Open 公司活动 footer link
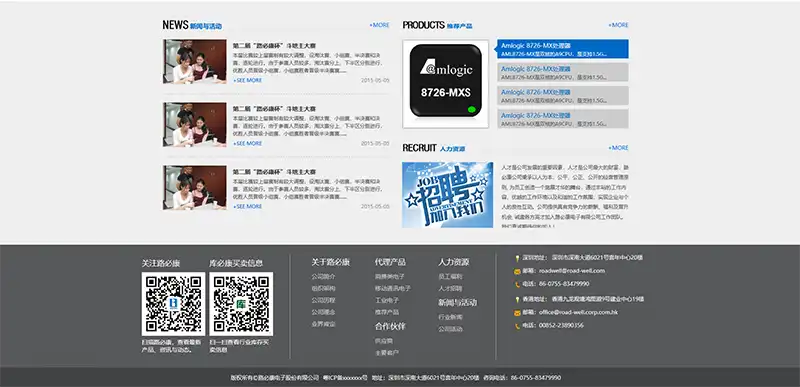Viewport: 800px width, 387px height. (x=450, y=329)
